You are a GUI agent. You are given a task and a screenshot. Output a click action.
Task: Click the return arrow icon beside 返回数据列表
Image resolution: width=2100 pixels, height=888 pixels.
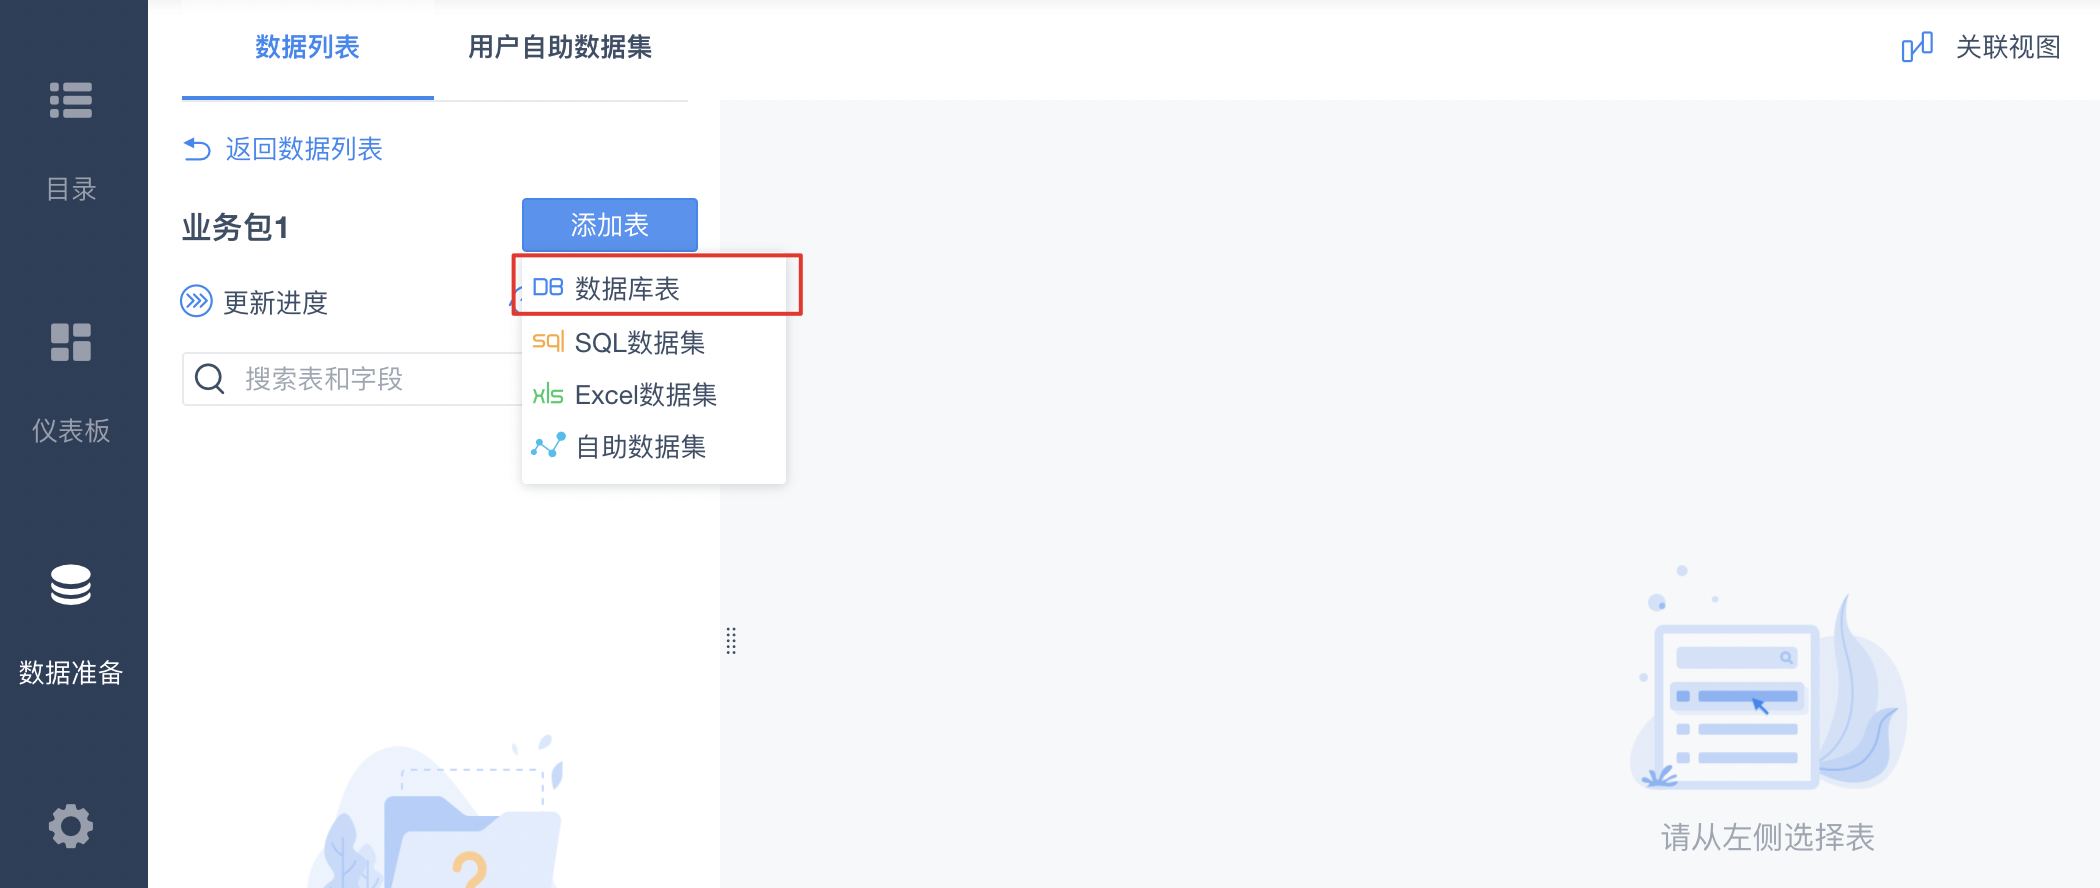197,149
